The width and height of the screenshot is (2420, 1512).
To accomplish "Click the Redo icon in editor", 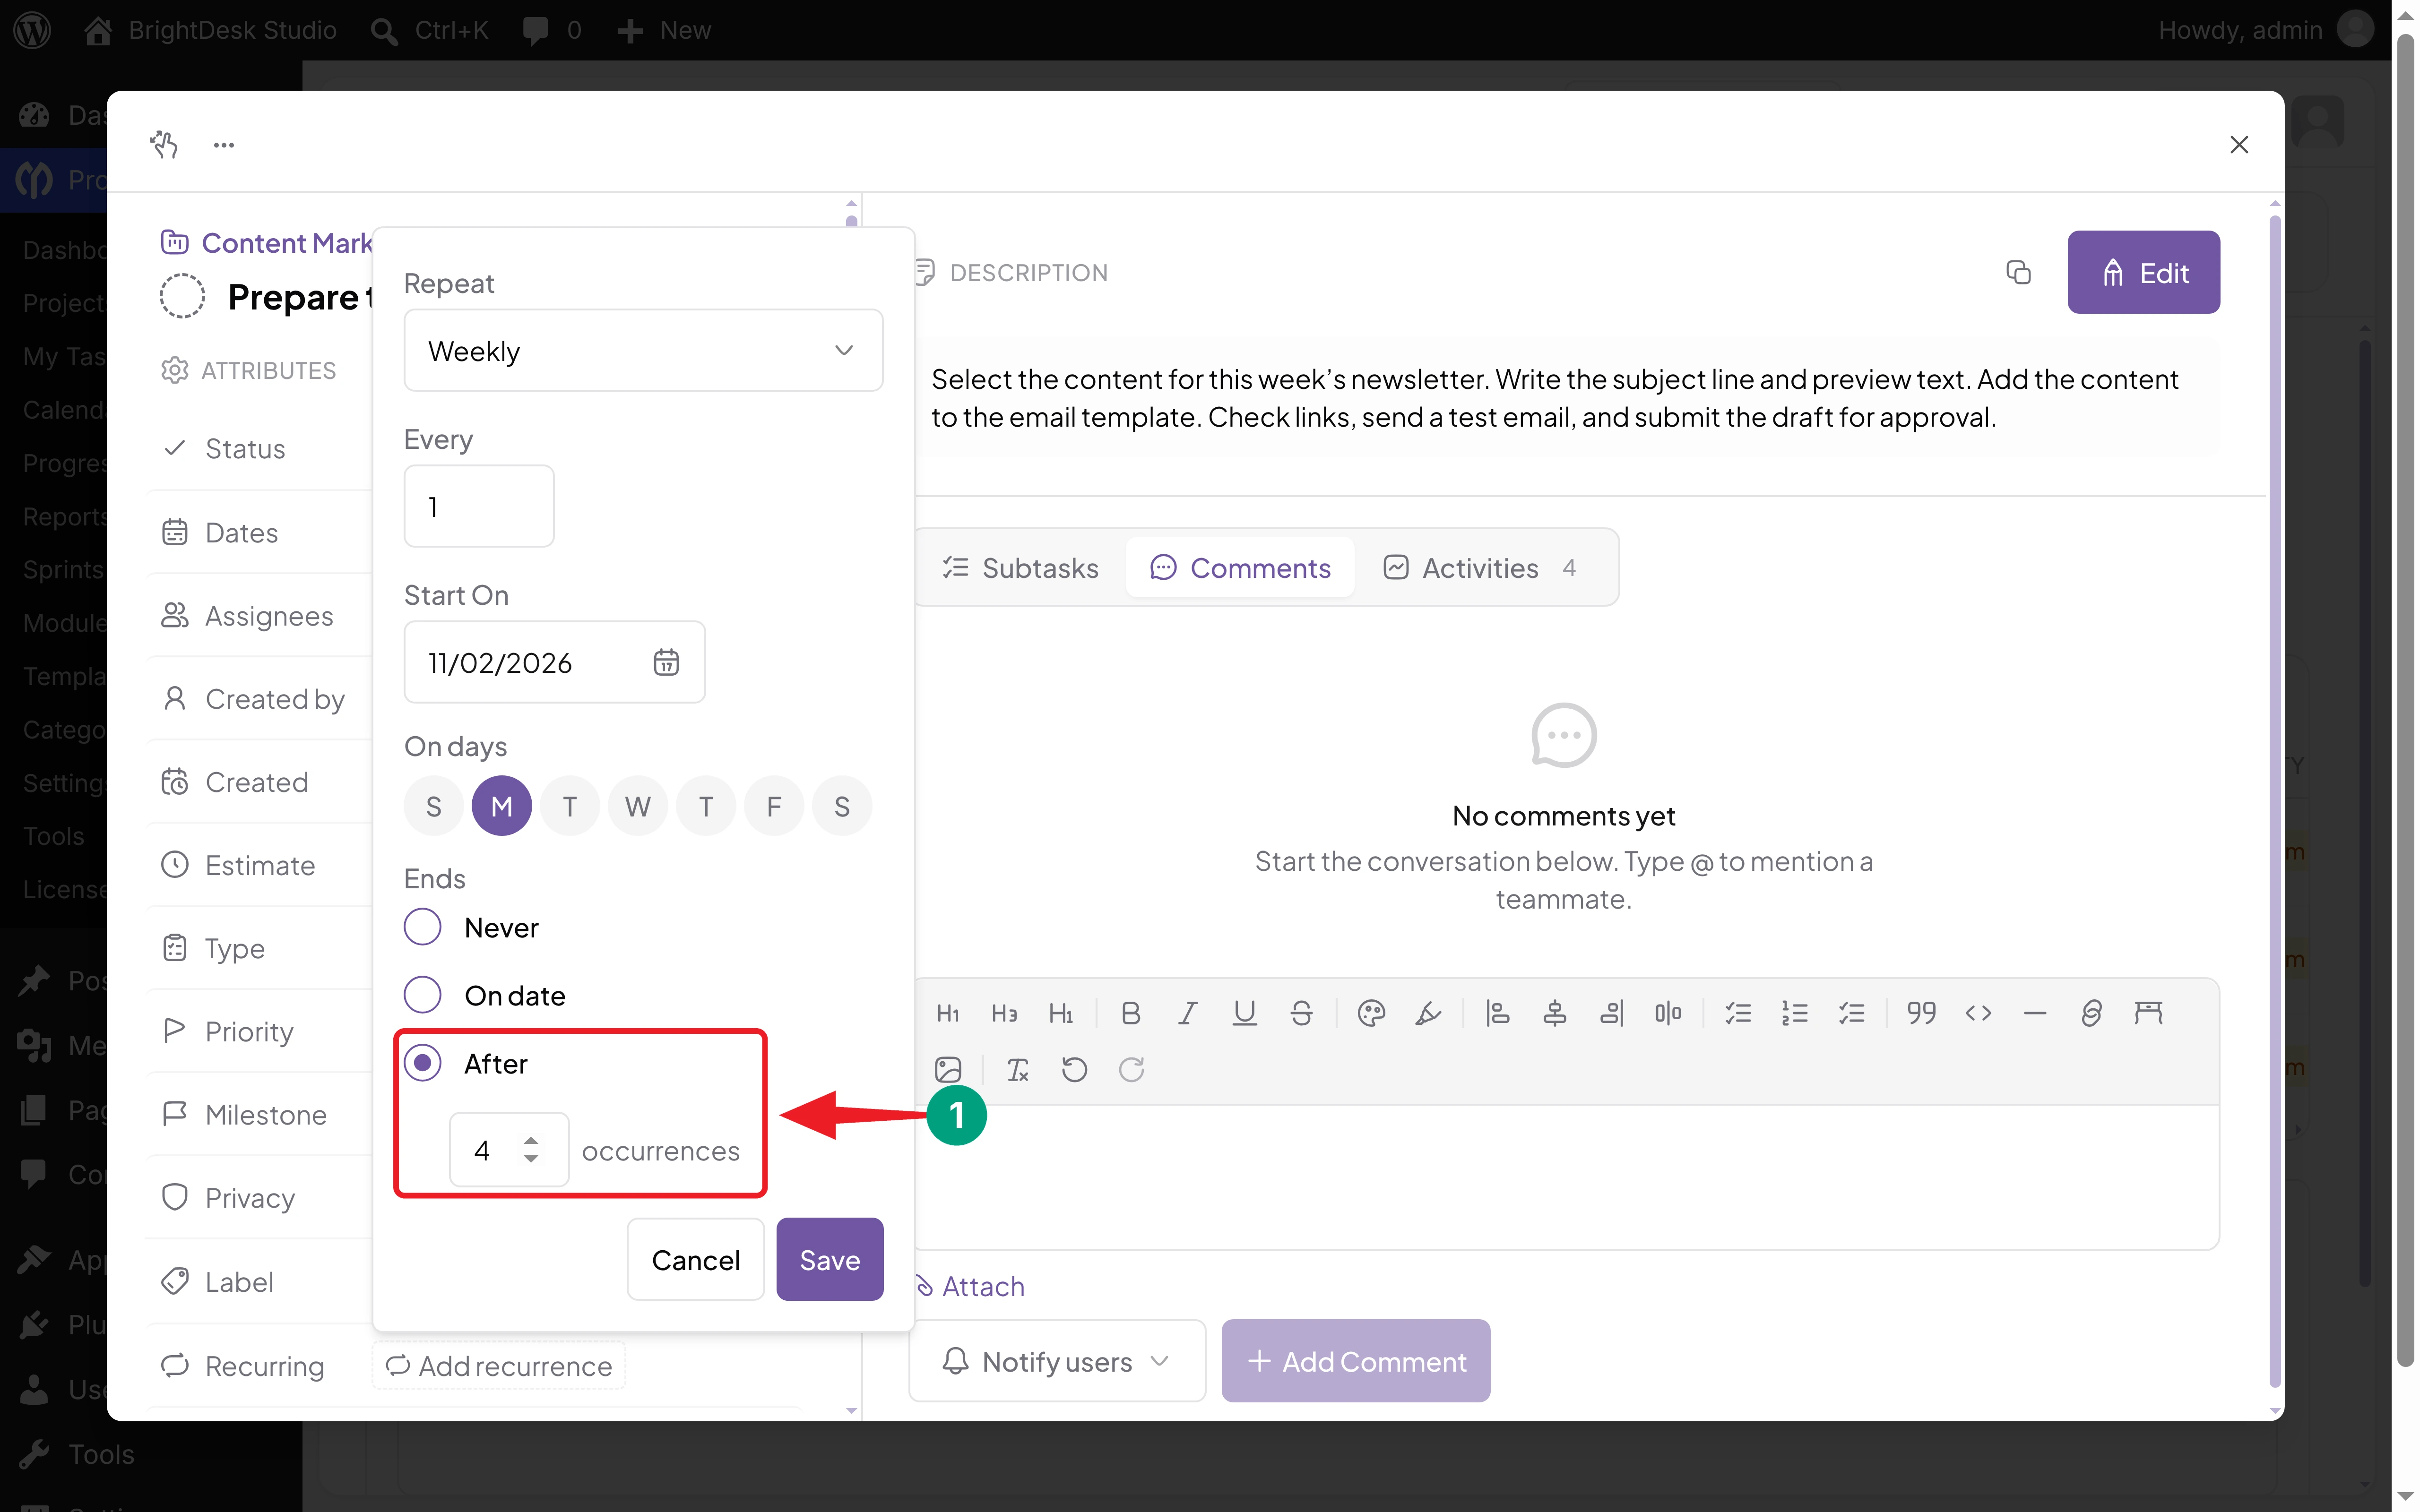I will click(x=1131, y=1070).
